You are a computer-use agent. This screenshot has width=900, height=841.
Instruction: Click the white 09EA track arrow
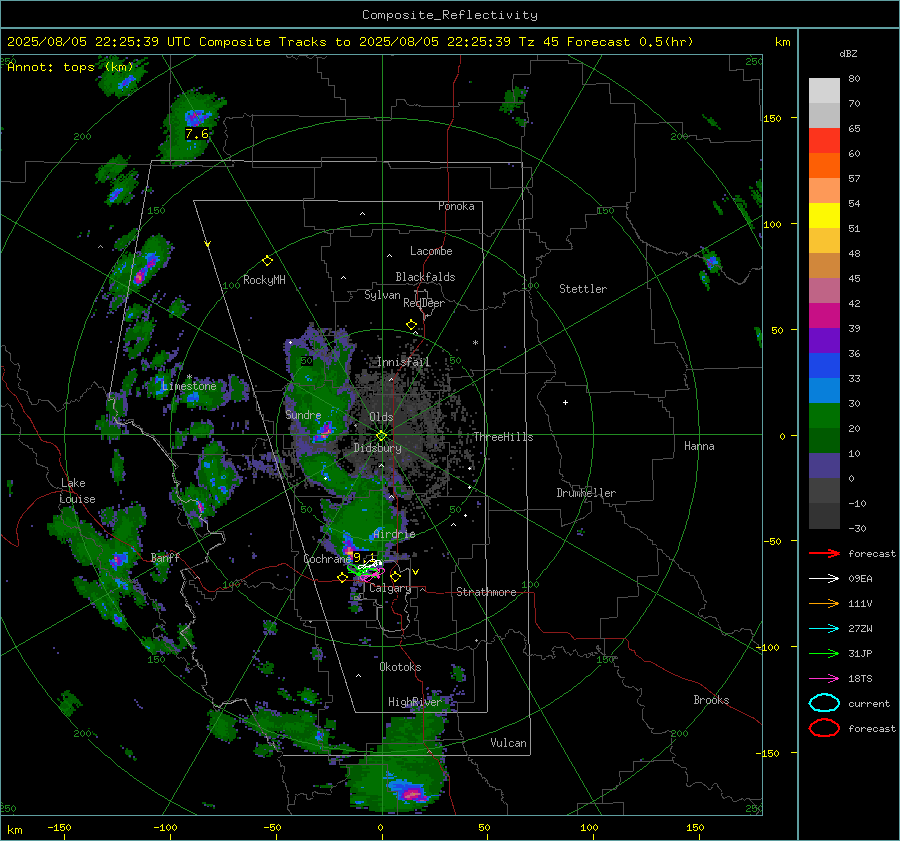coord(824,579)
